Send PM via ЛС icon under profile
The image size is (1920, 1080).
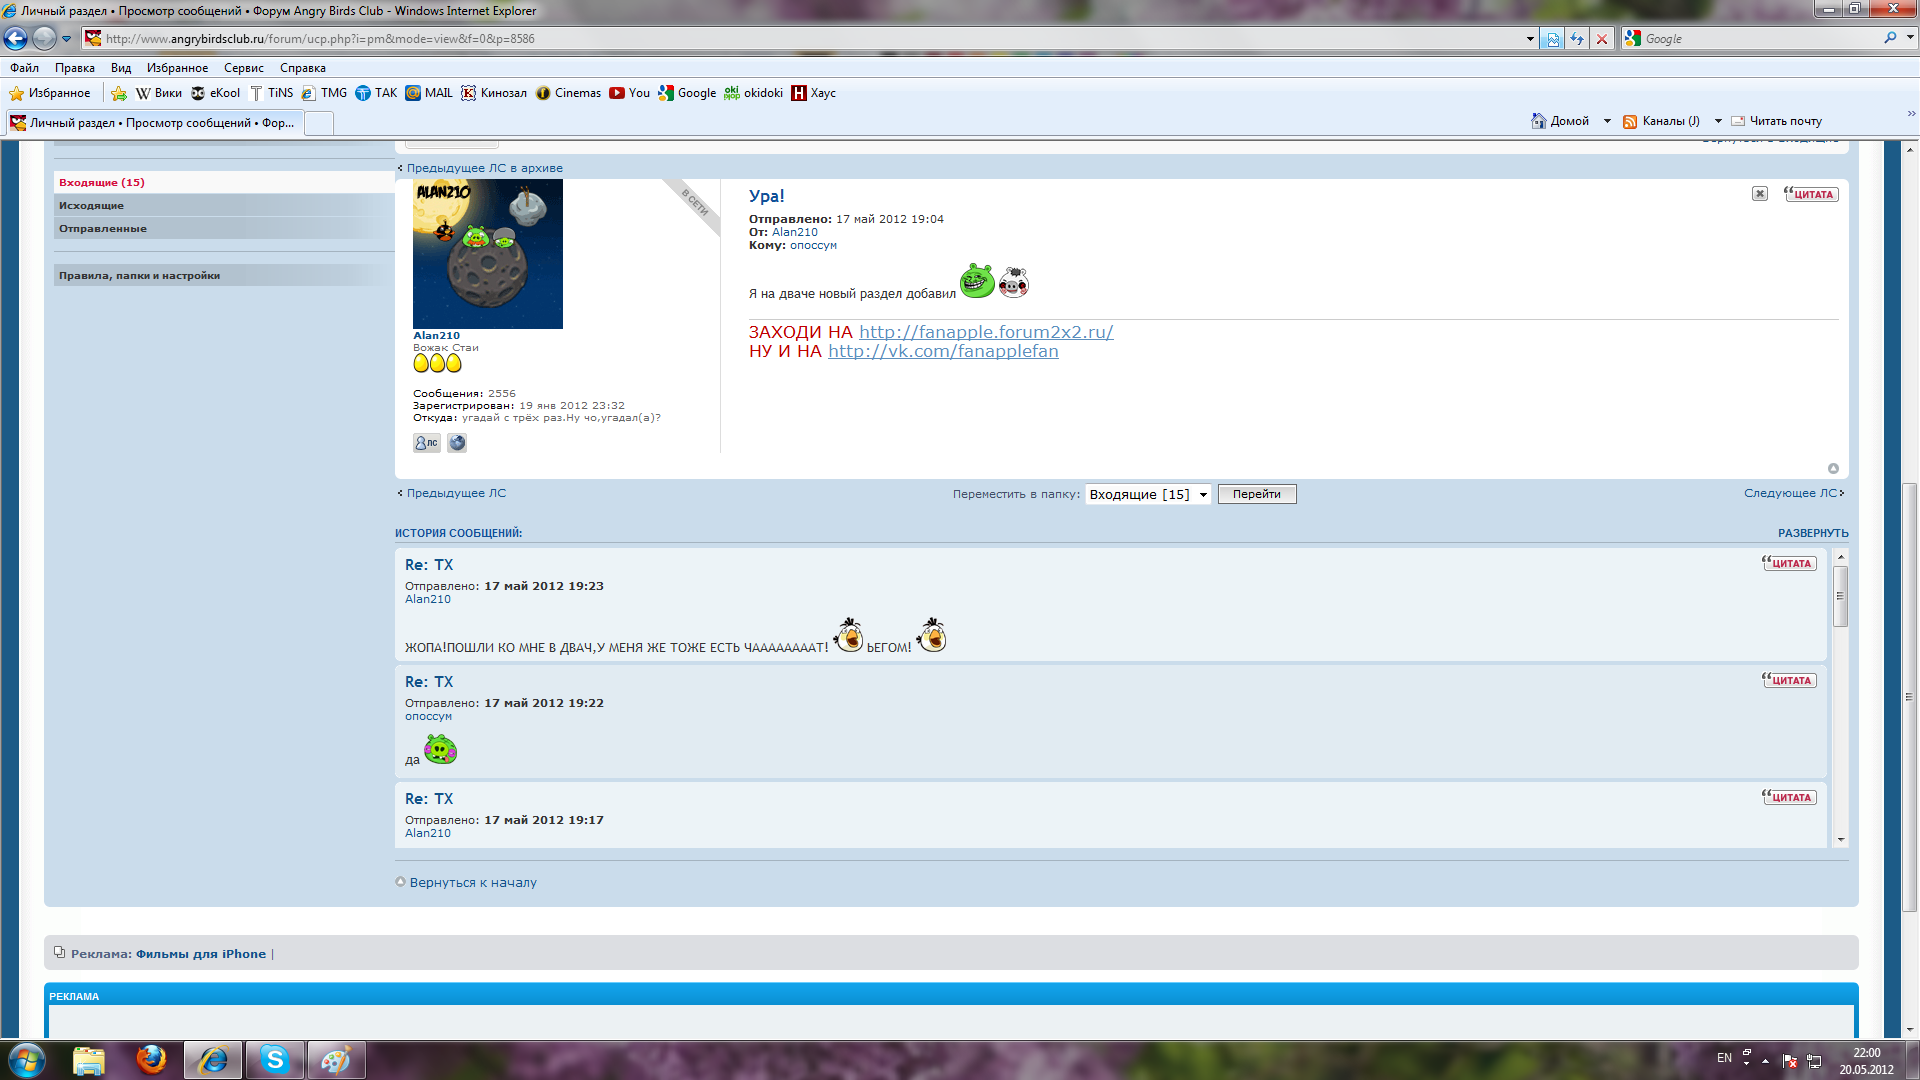(427, 443)
